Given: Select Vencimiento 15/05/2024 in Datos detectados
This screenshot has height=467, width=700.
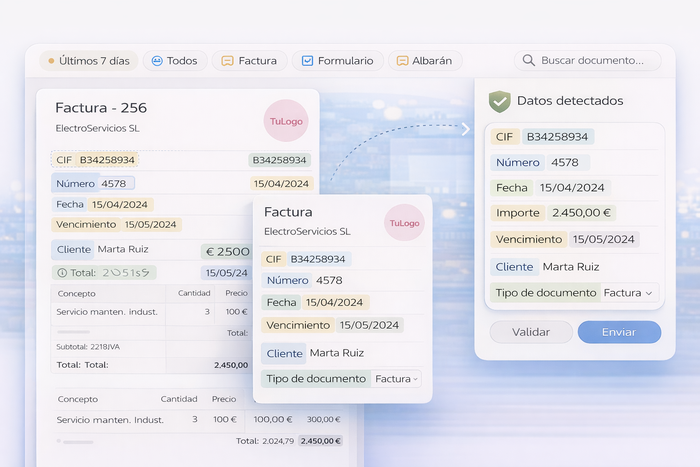Looking at the screenshot, I should (565, 239).
